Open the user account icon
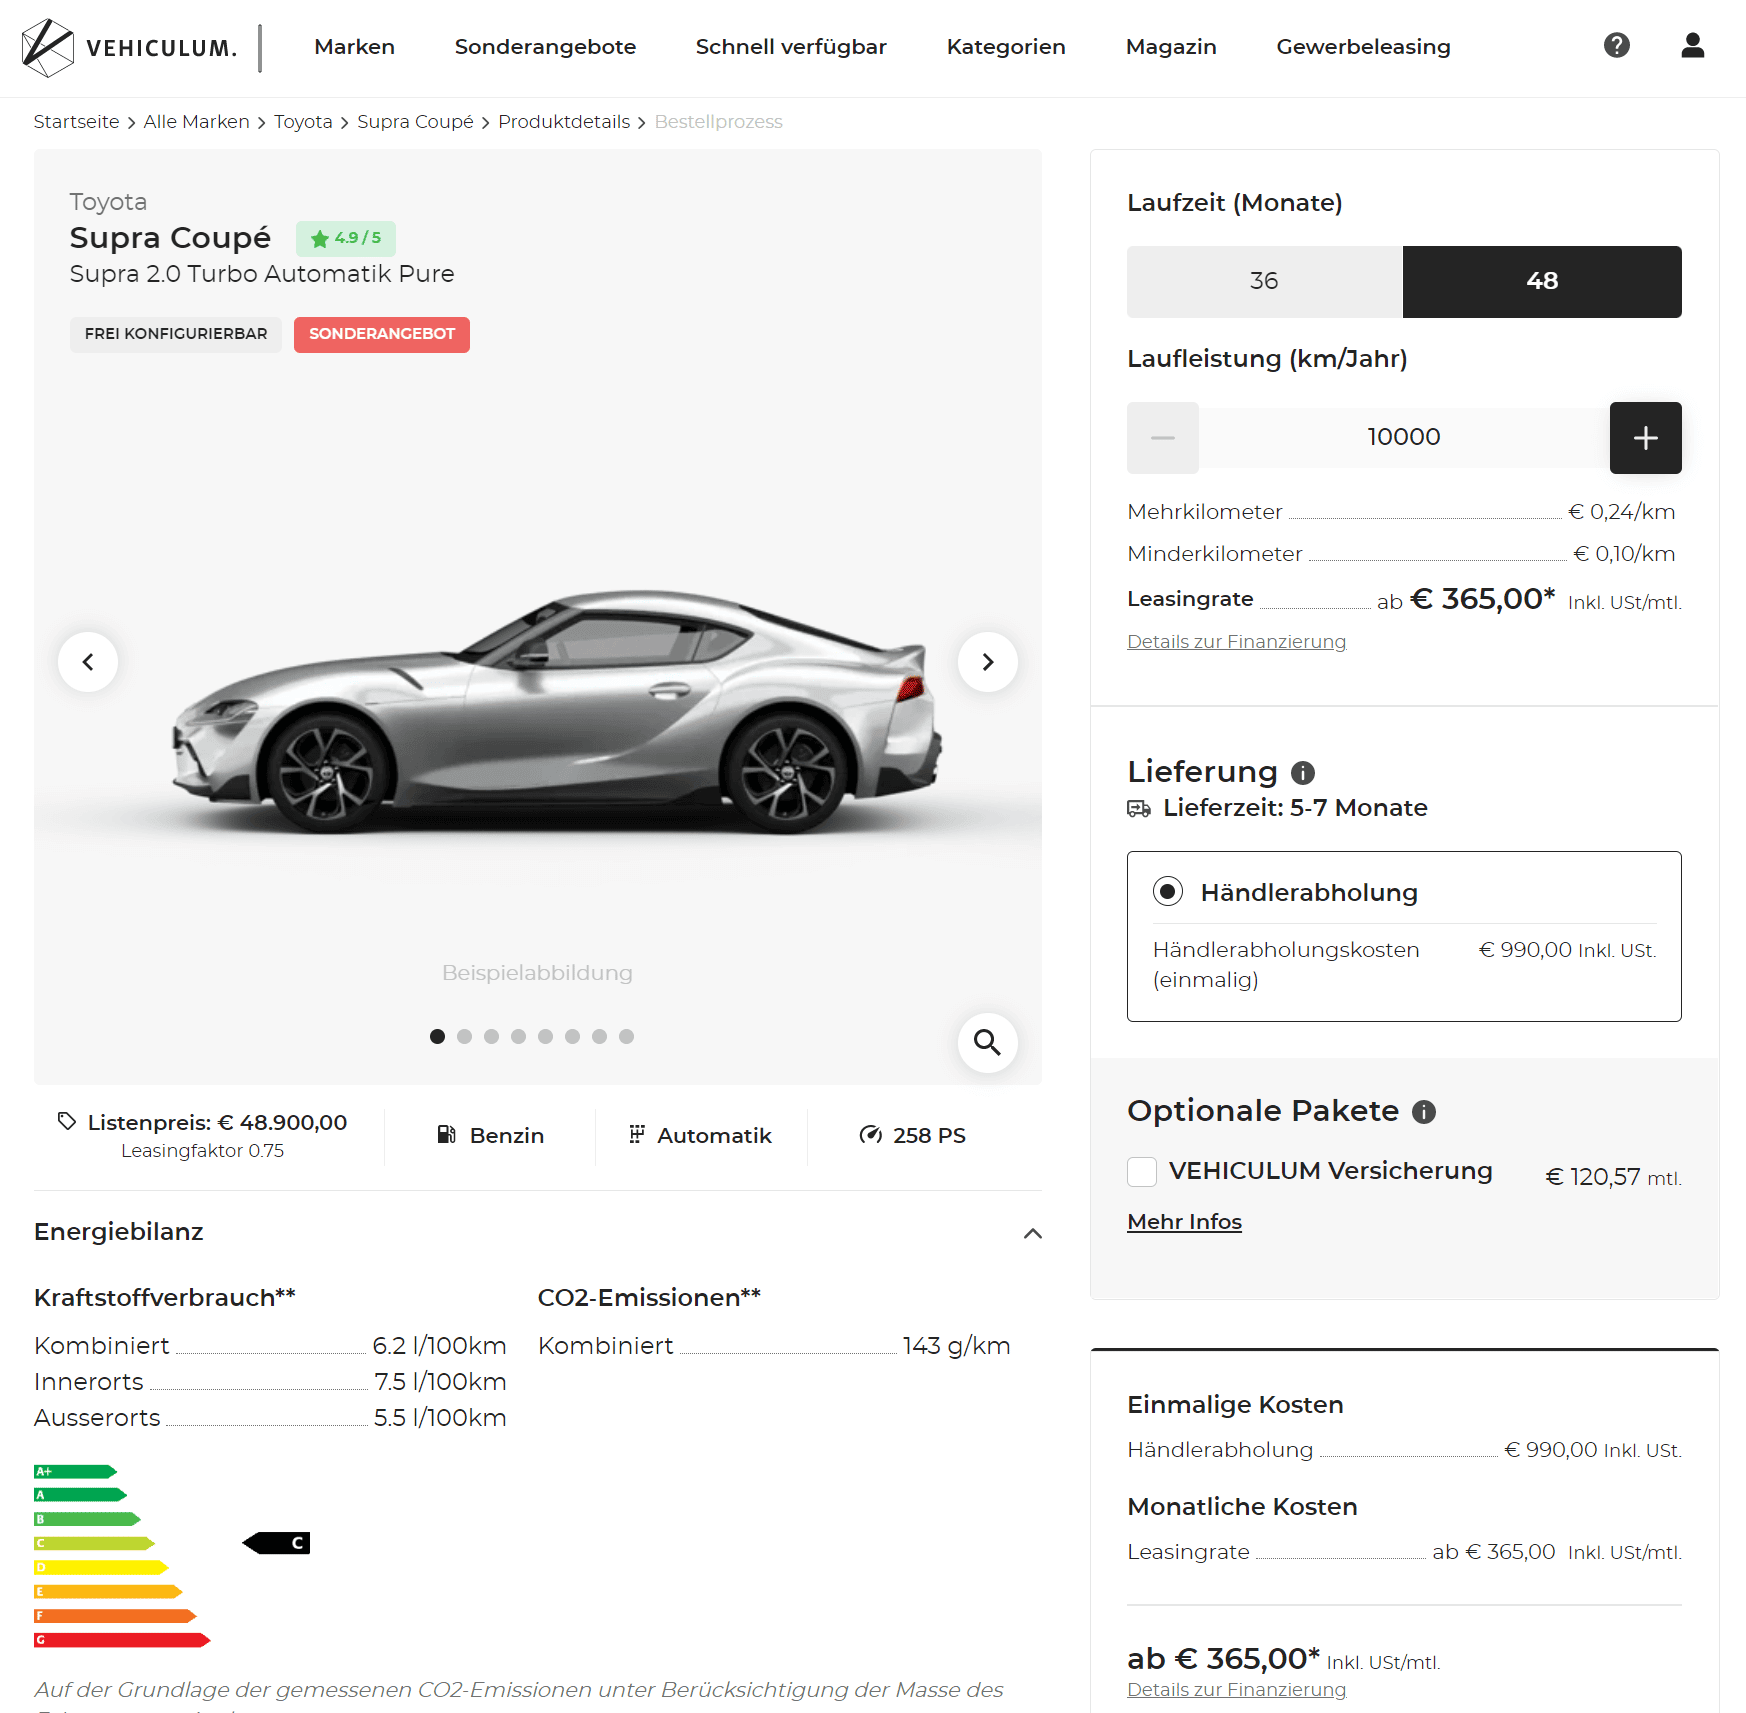1746x1713 pixels. pyautogui.click(x=1692, y=45)
